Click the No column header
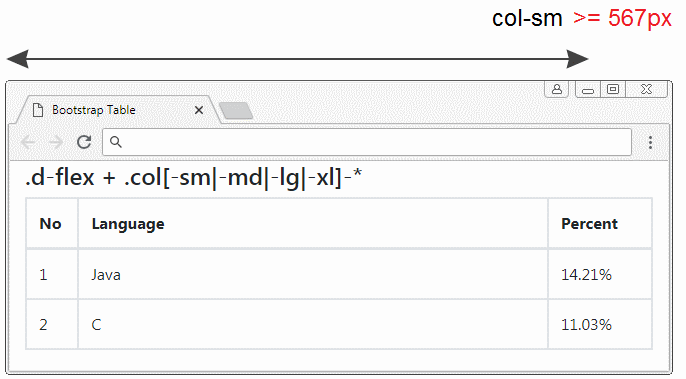The image size is (686, 379). 52,224
